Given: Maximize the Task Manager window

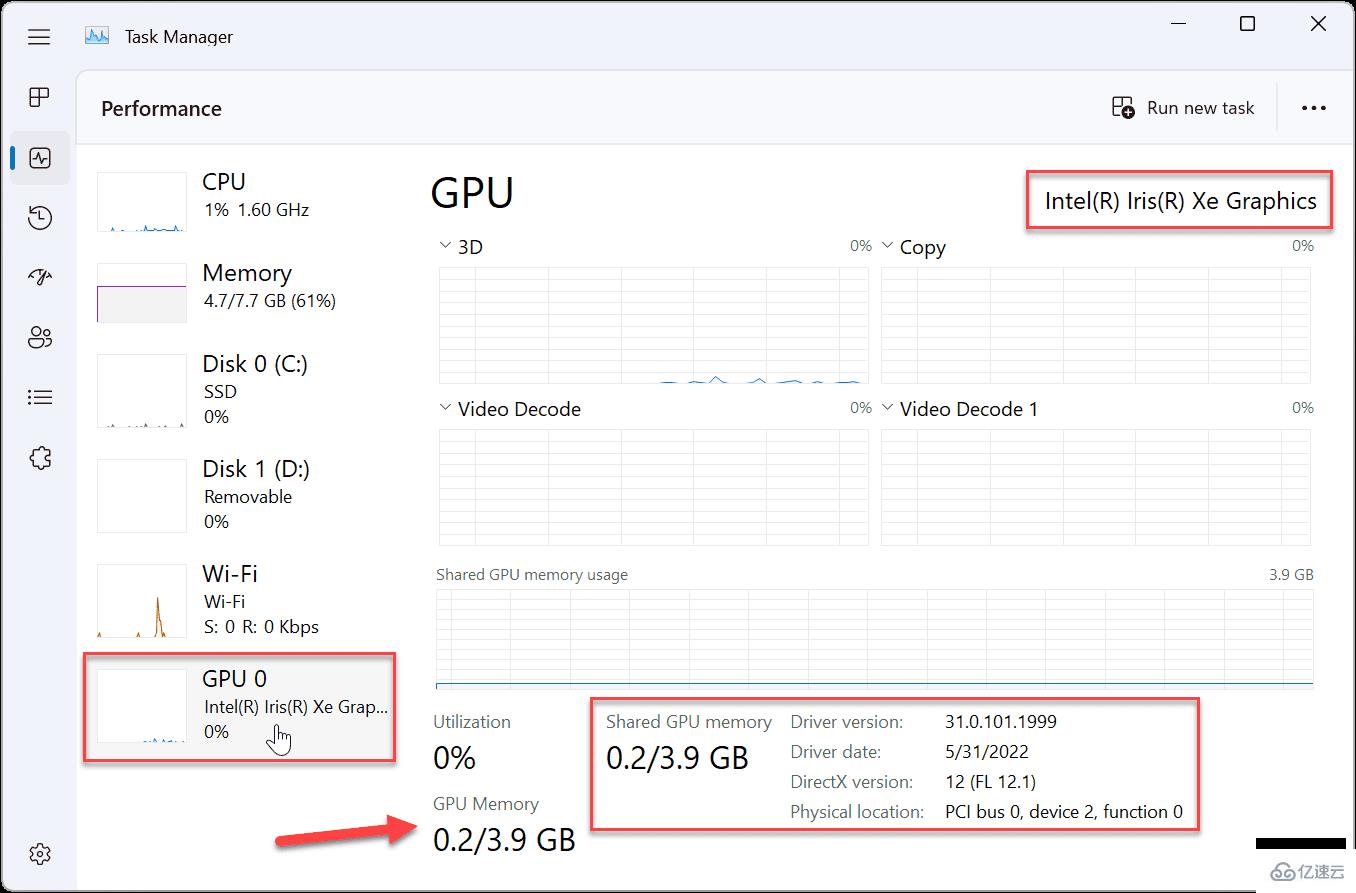Looking at the screenshot, I should [x=1247, y=24].
